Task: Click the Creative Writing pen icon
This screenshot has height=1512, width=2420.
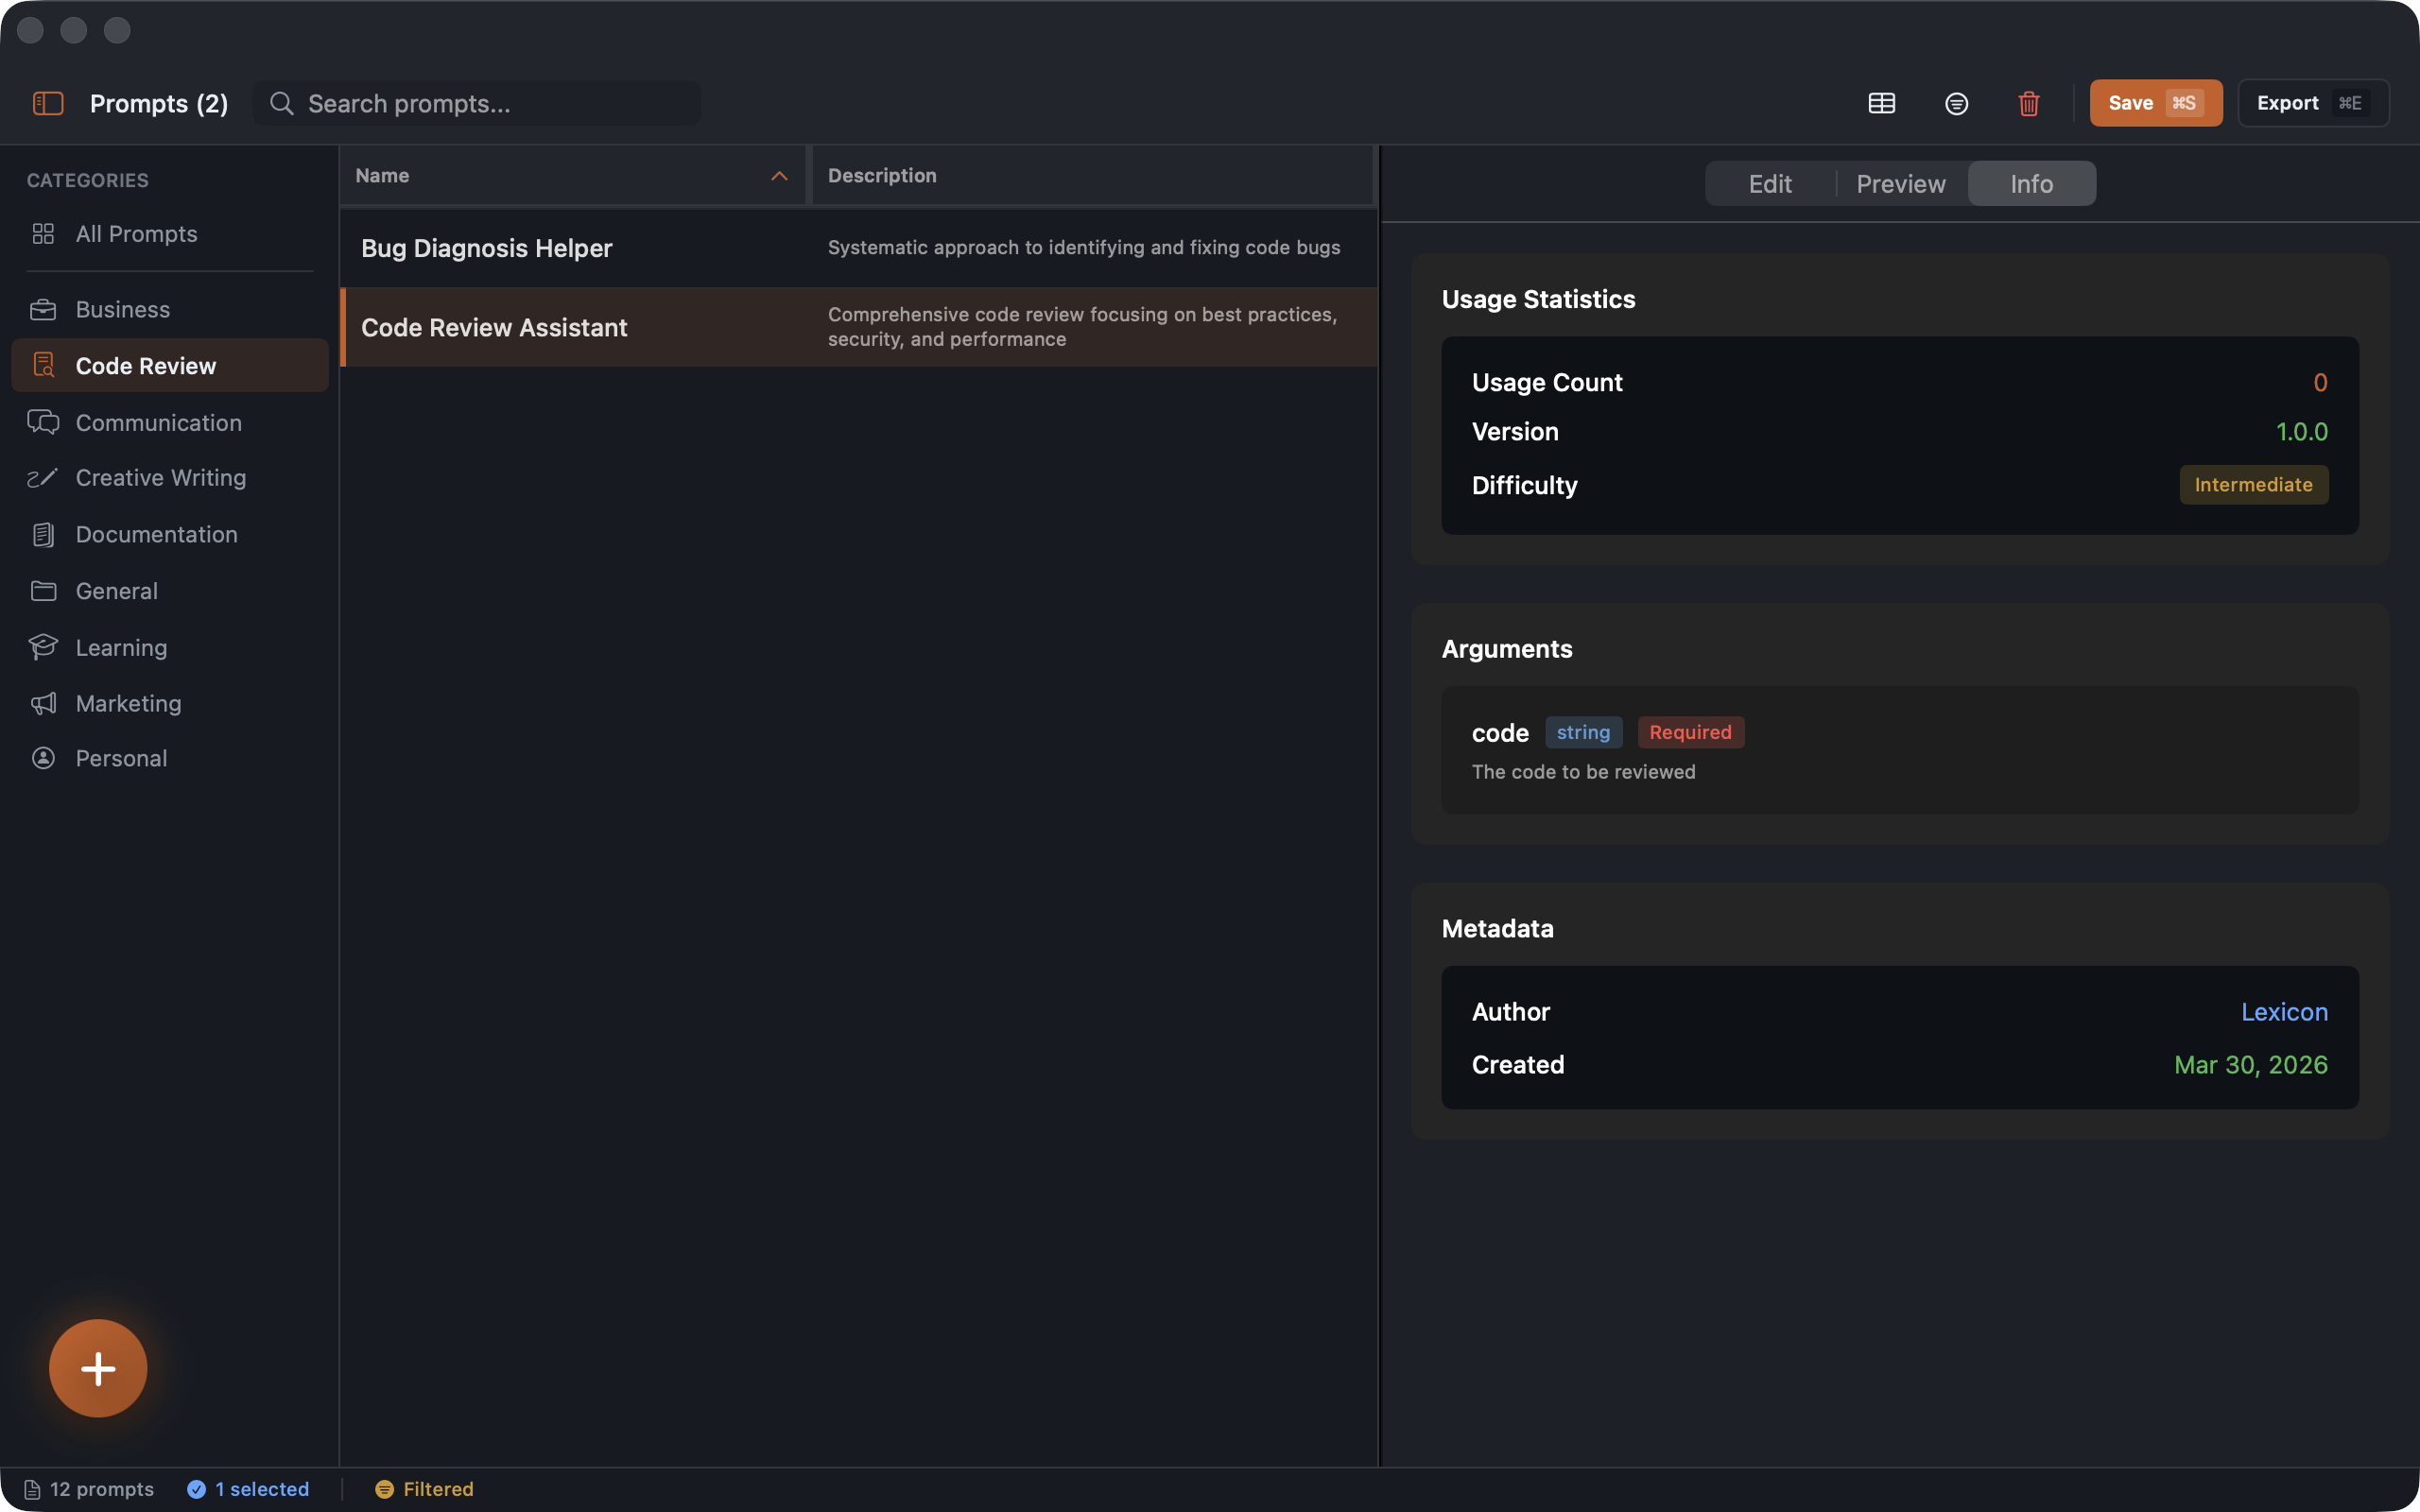Action: click(x=42, y=477)
